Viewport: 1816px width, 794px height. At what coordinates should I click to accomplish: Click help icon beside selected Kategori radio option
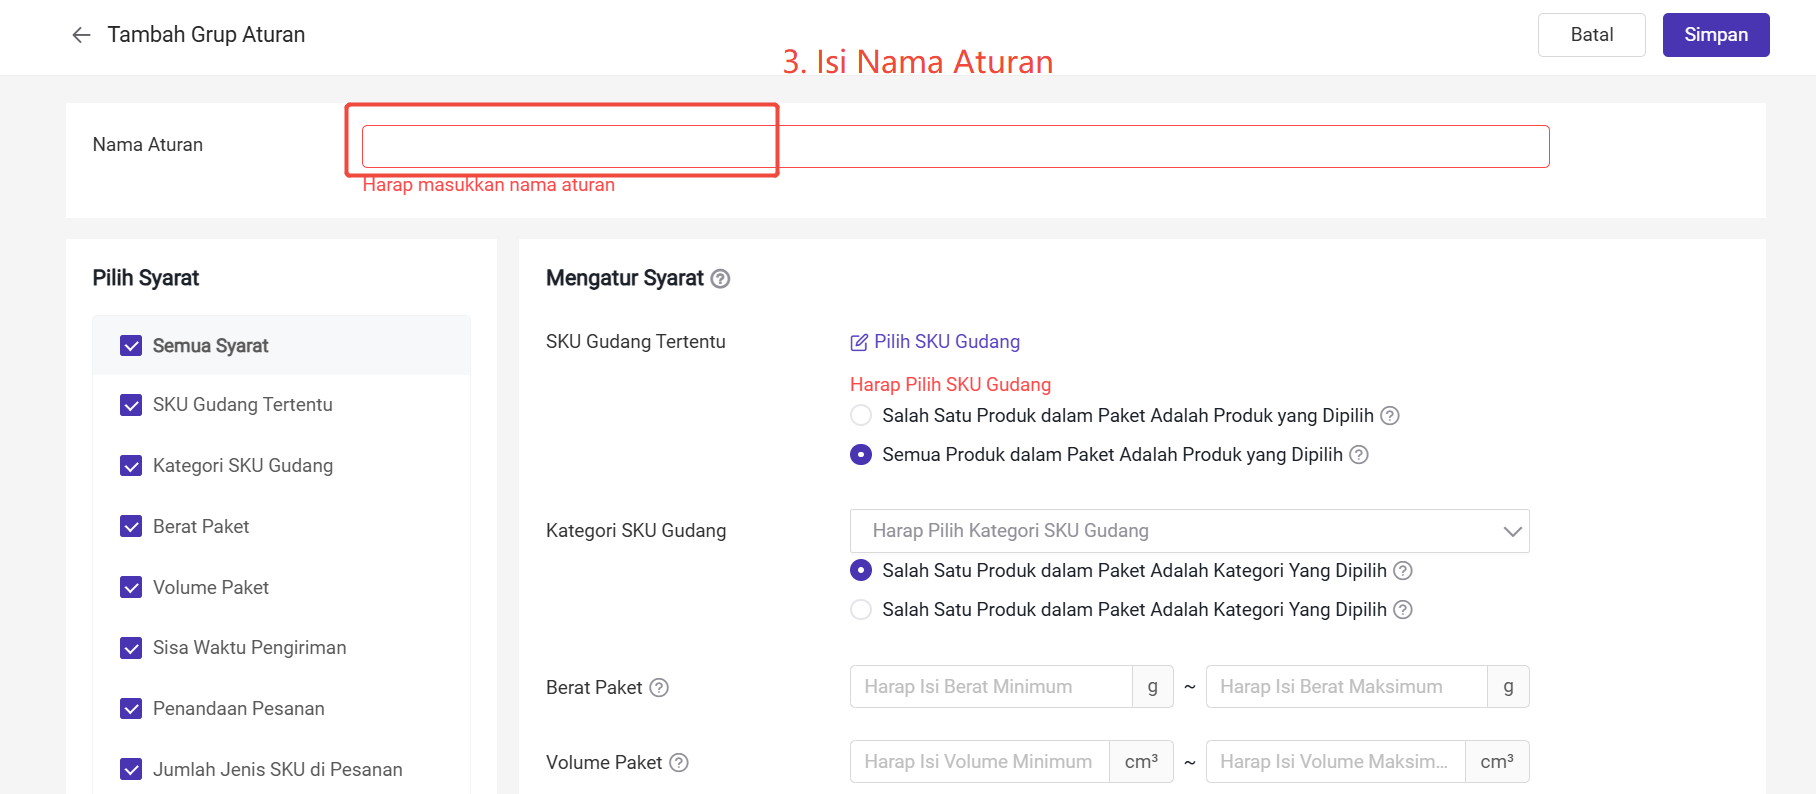1403,571
